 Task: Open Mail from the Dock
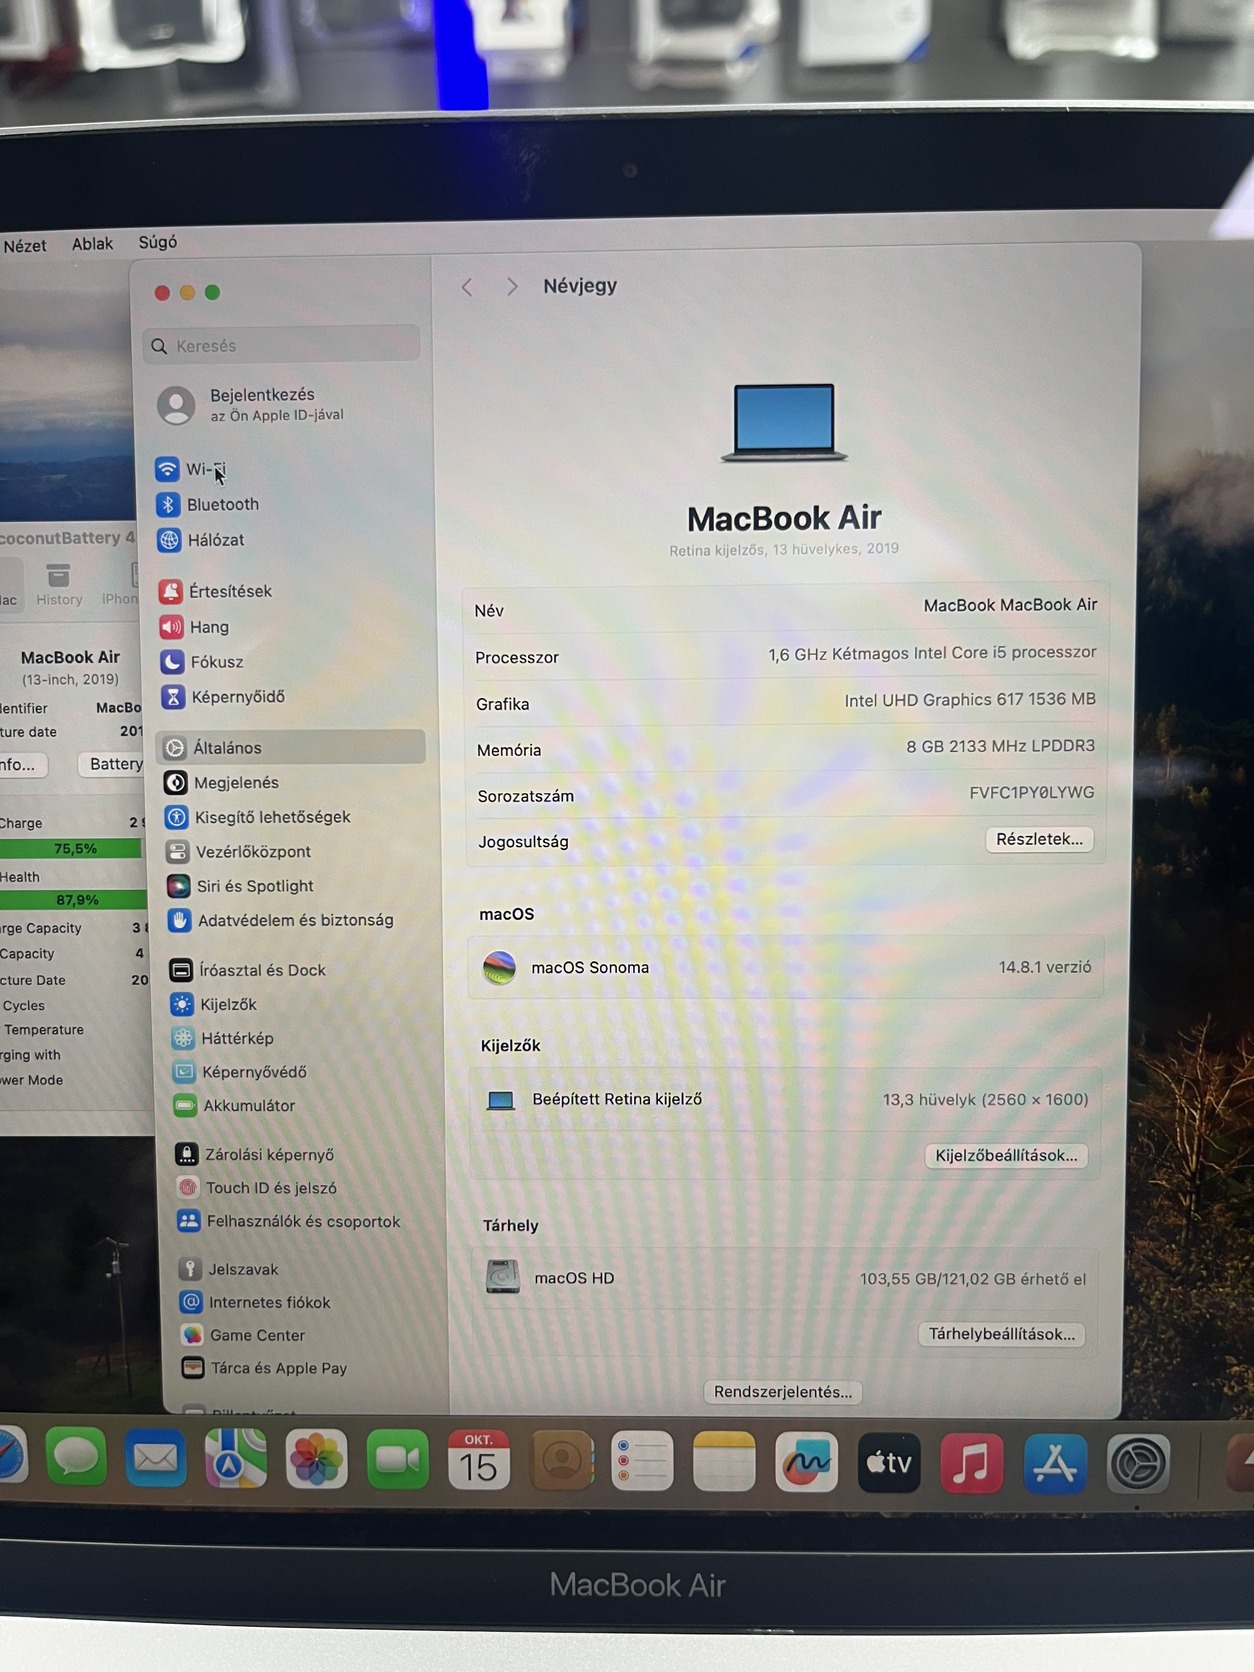[155, 1459]
